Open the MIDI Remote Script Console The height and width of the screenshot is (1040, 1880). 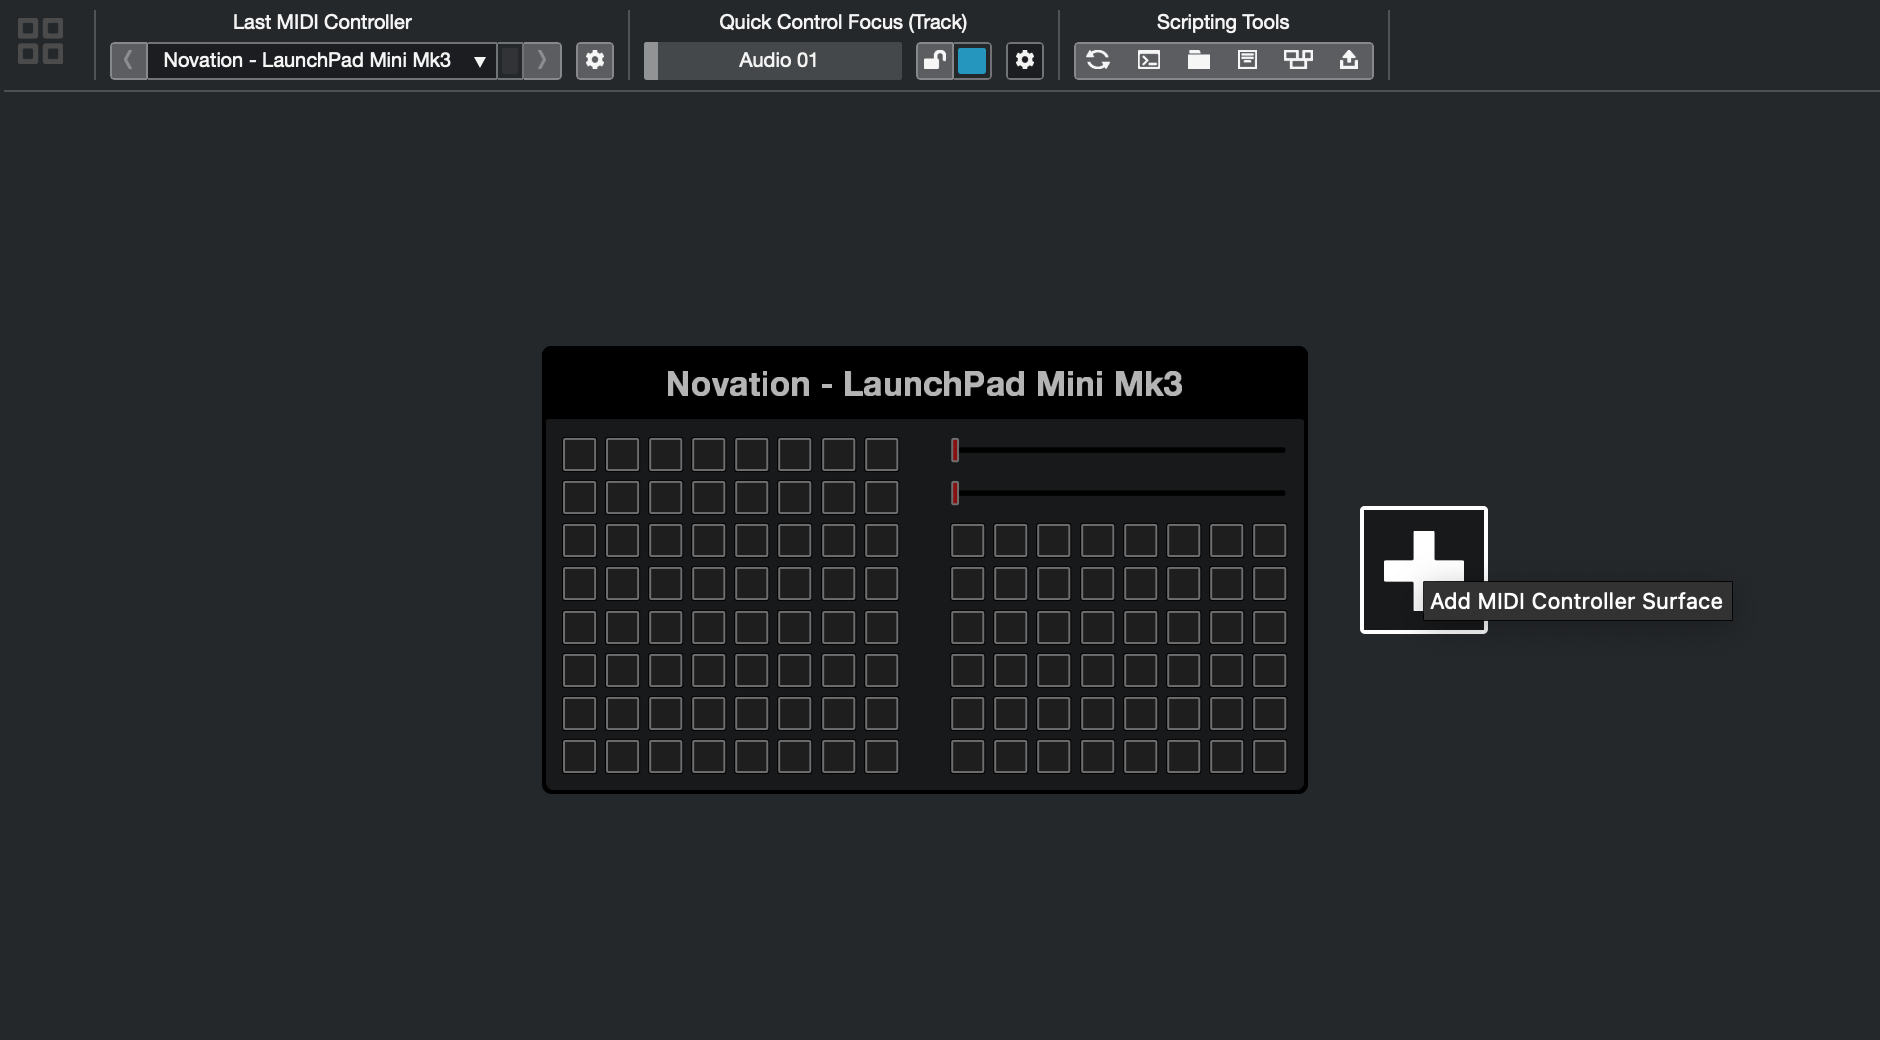pos(1147,60)
